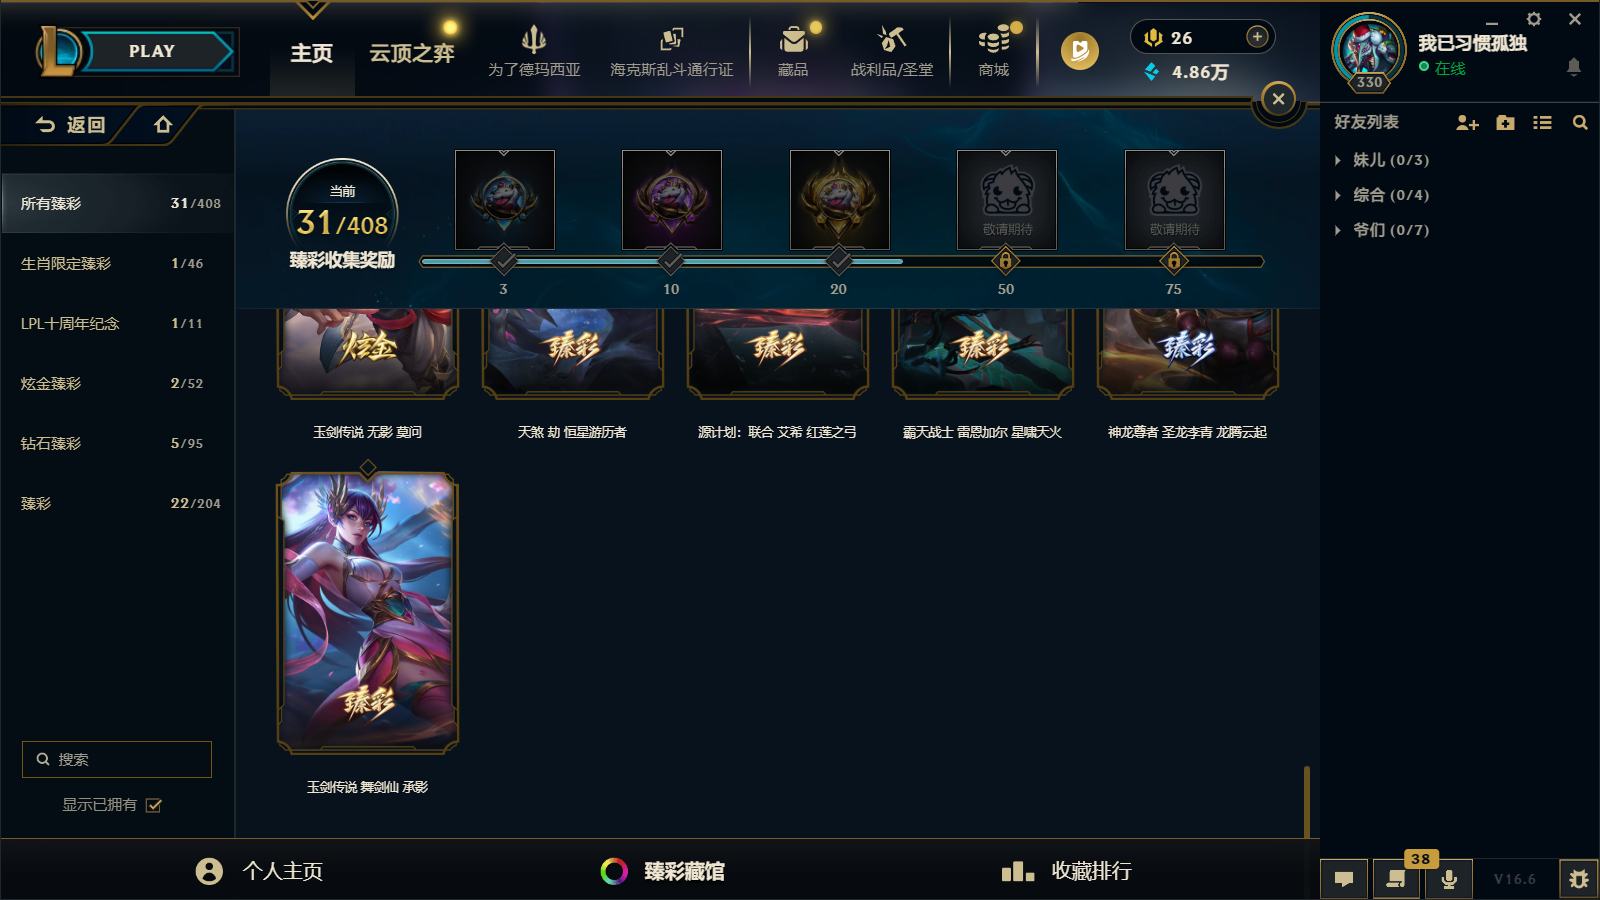Click the PLAY button
Image resolution: width=1600 pixels, height=900 pixels.
pyautogui.click(x=152, y=51)
